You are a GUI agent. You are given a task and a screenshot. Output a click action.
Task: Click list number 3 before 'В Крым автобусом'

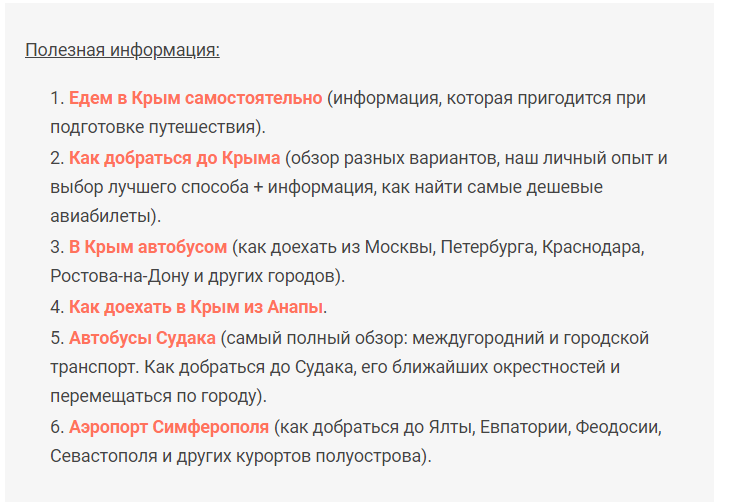click(x=57, y=247)
